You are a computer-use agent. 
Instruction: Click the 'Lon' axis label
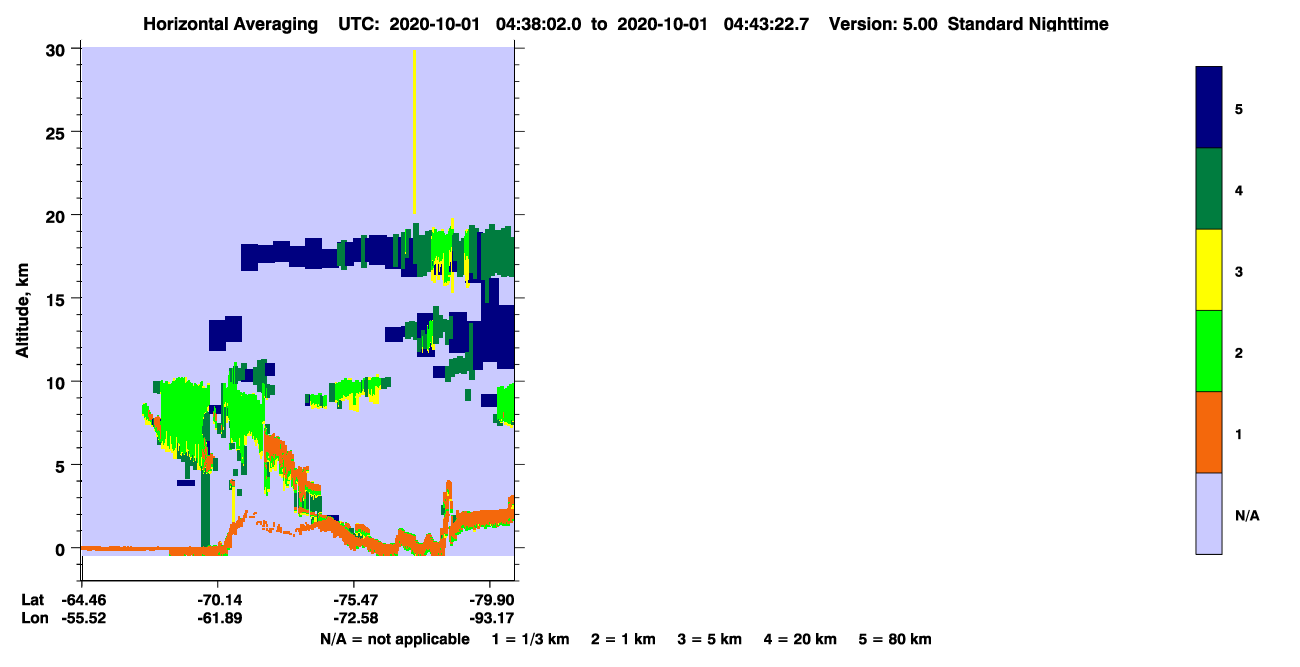coord(33,618)
